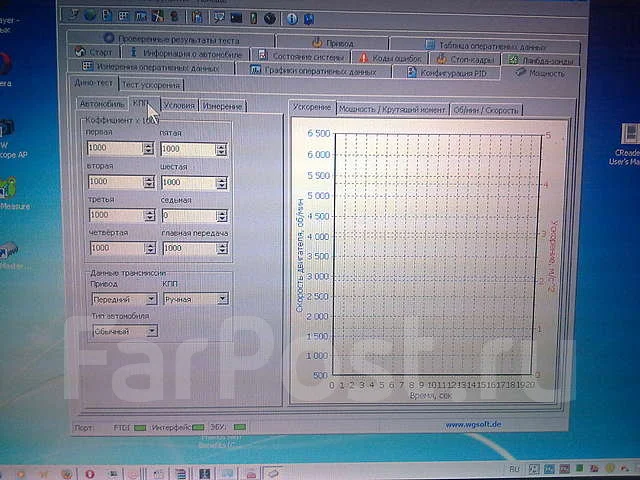The width and height of the screenshot is (640, 480).
Task: Open the Измерения оперативных данных tab
Action: tap(151, 67)
